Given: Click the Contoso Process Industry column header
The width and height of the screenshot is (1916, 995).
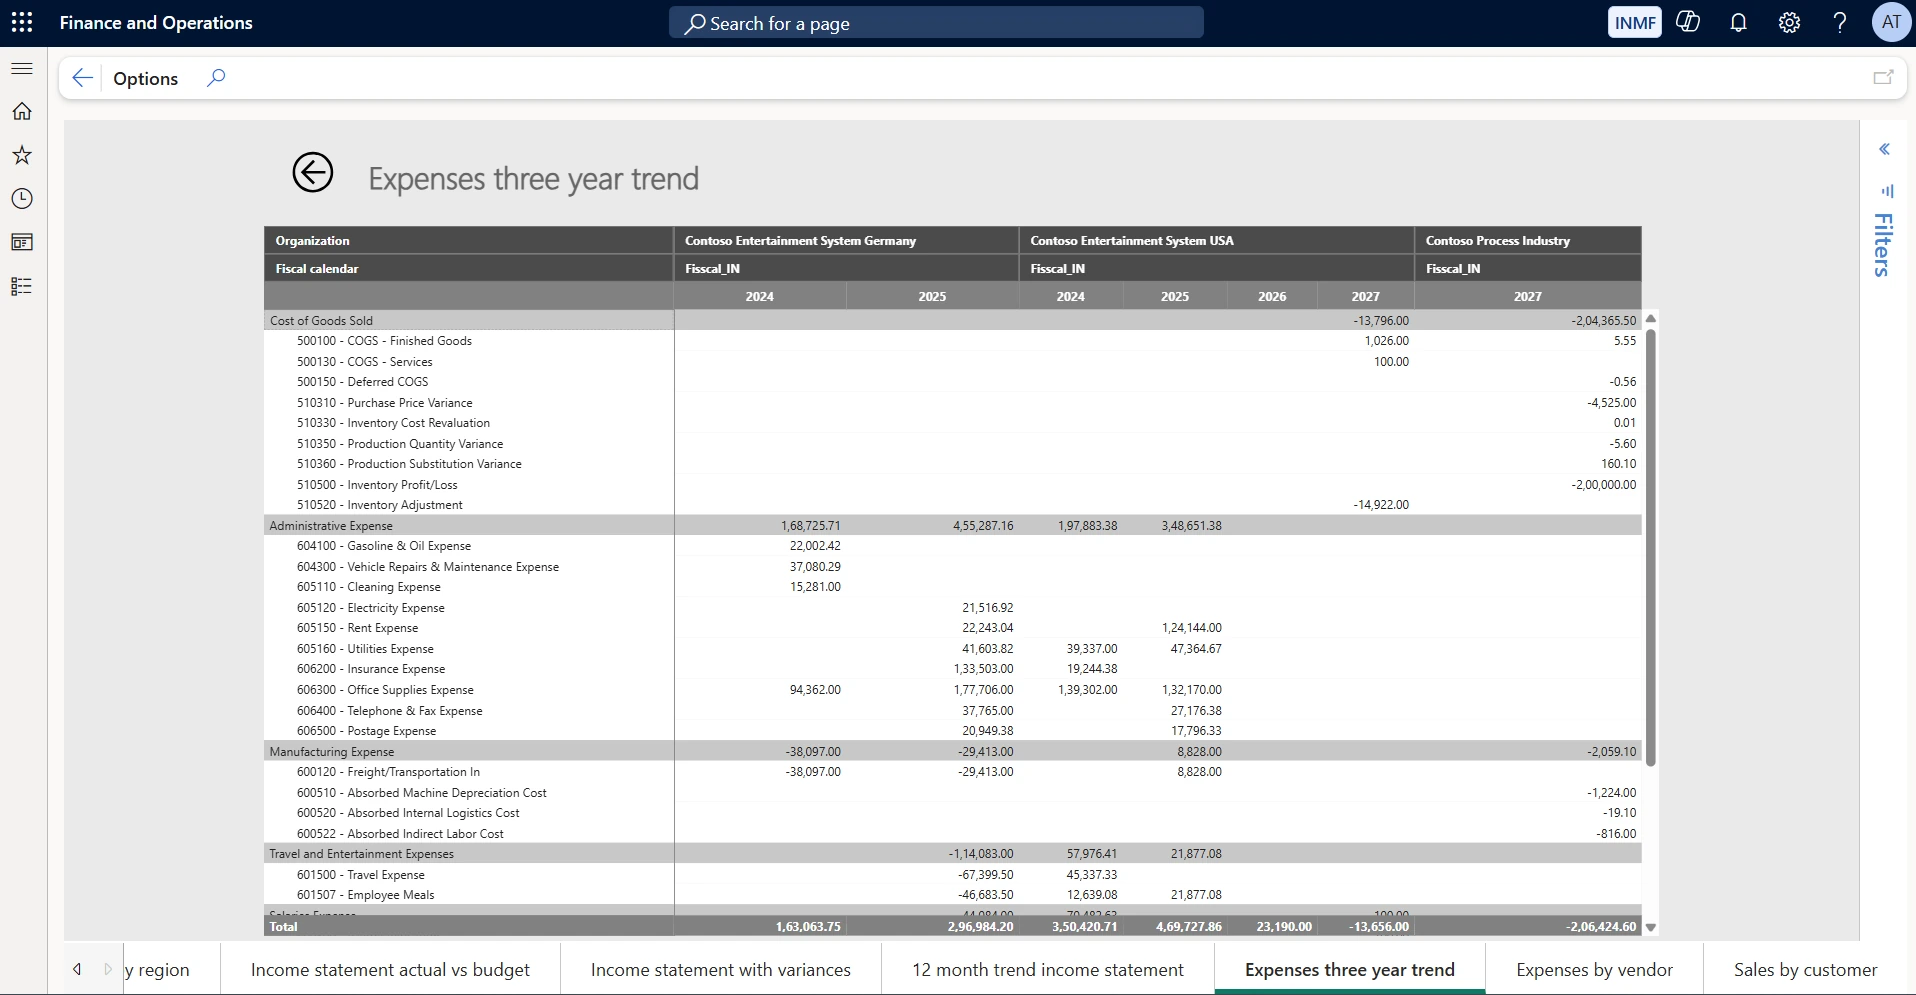Looking at the screenshot, I should (1528, 240).
